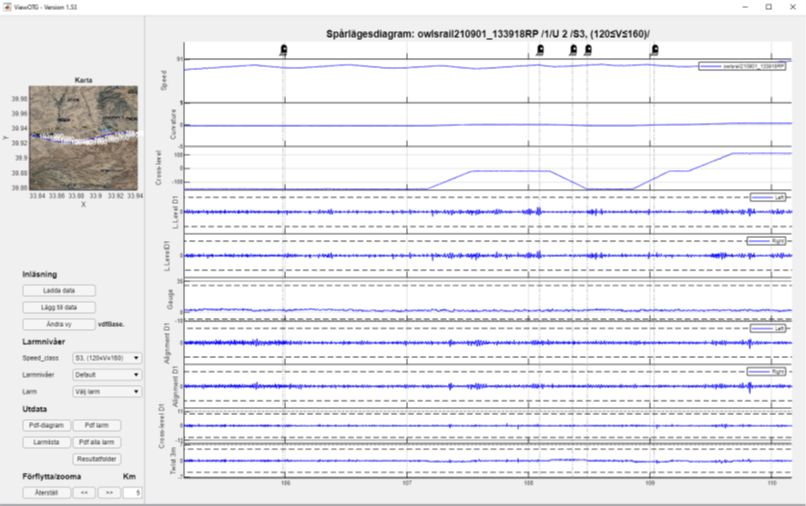The height and width of the screenshot is (506, 806).
Task: Click the Lägg till data button
Action: tap(57, 307)
